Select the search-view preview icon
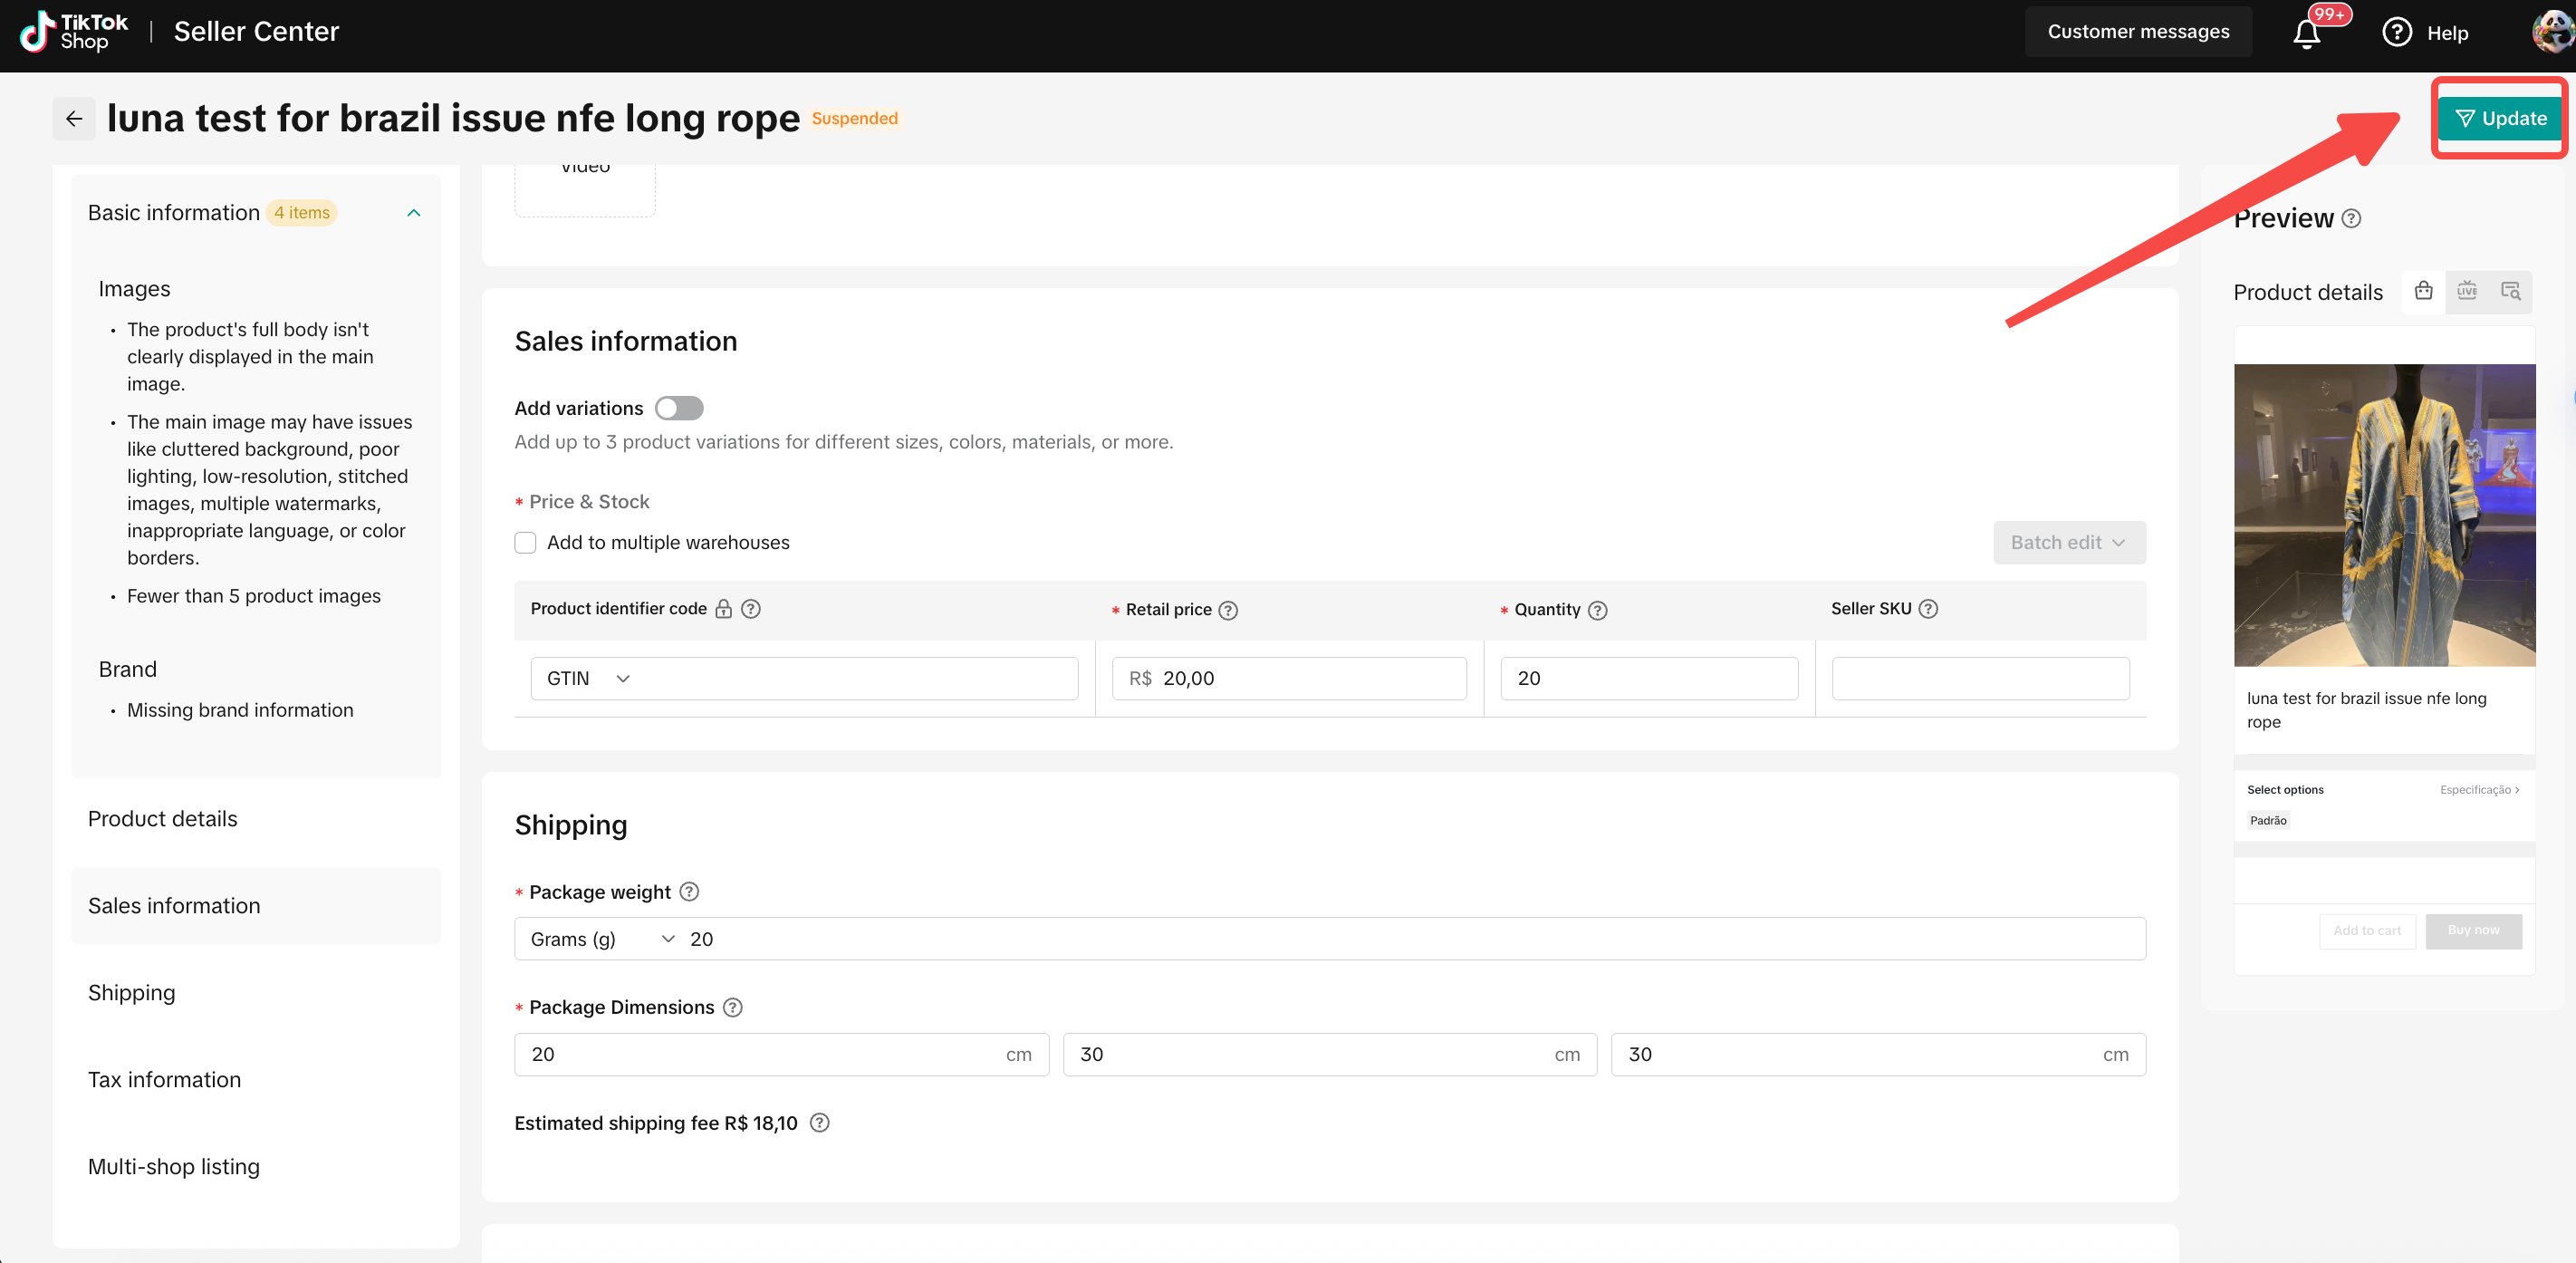 (2510, 291)
